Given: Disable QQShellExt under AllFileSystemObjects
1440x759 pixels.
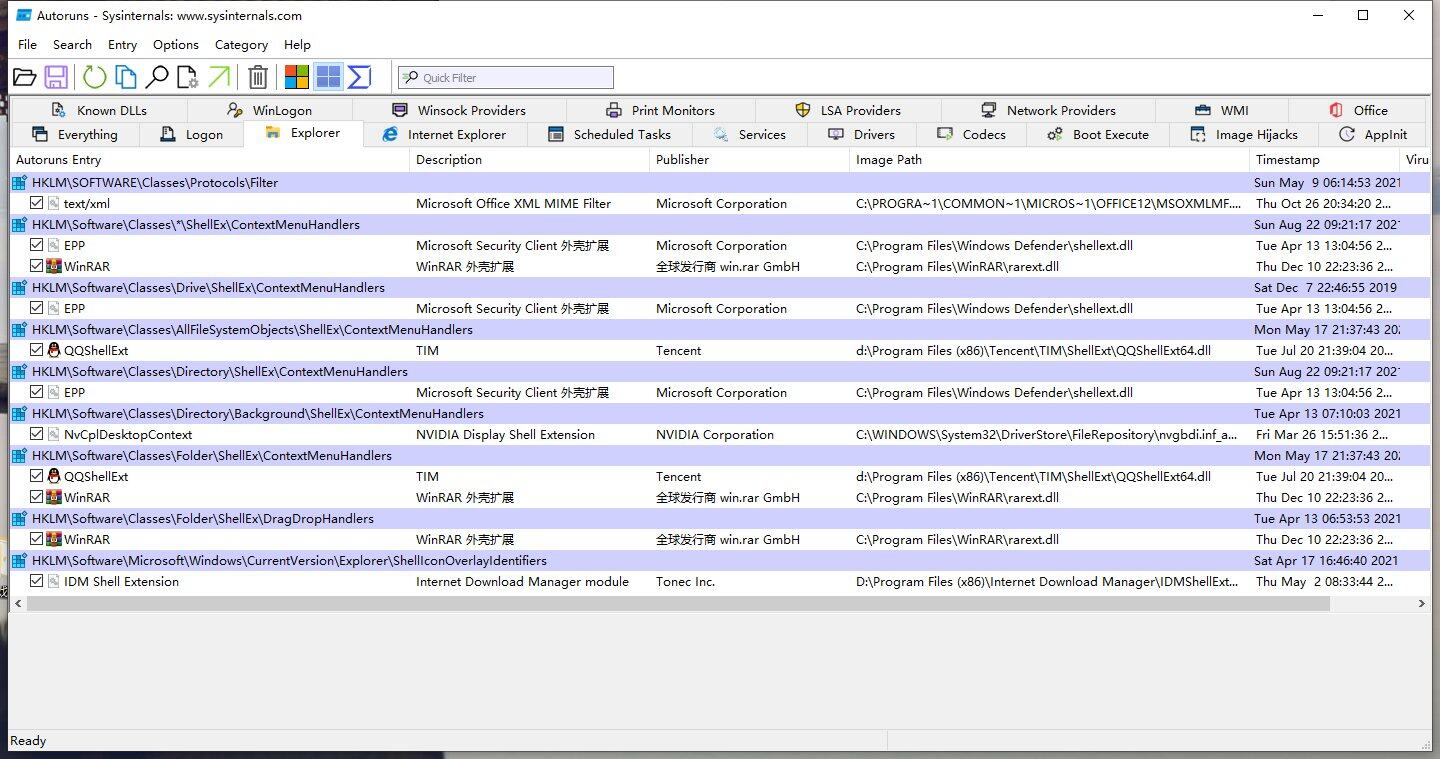Looking at the screenshot, I should (37, 350).
